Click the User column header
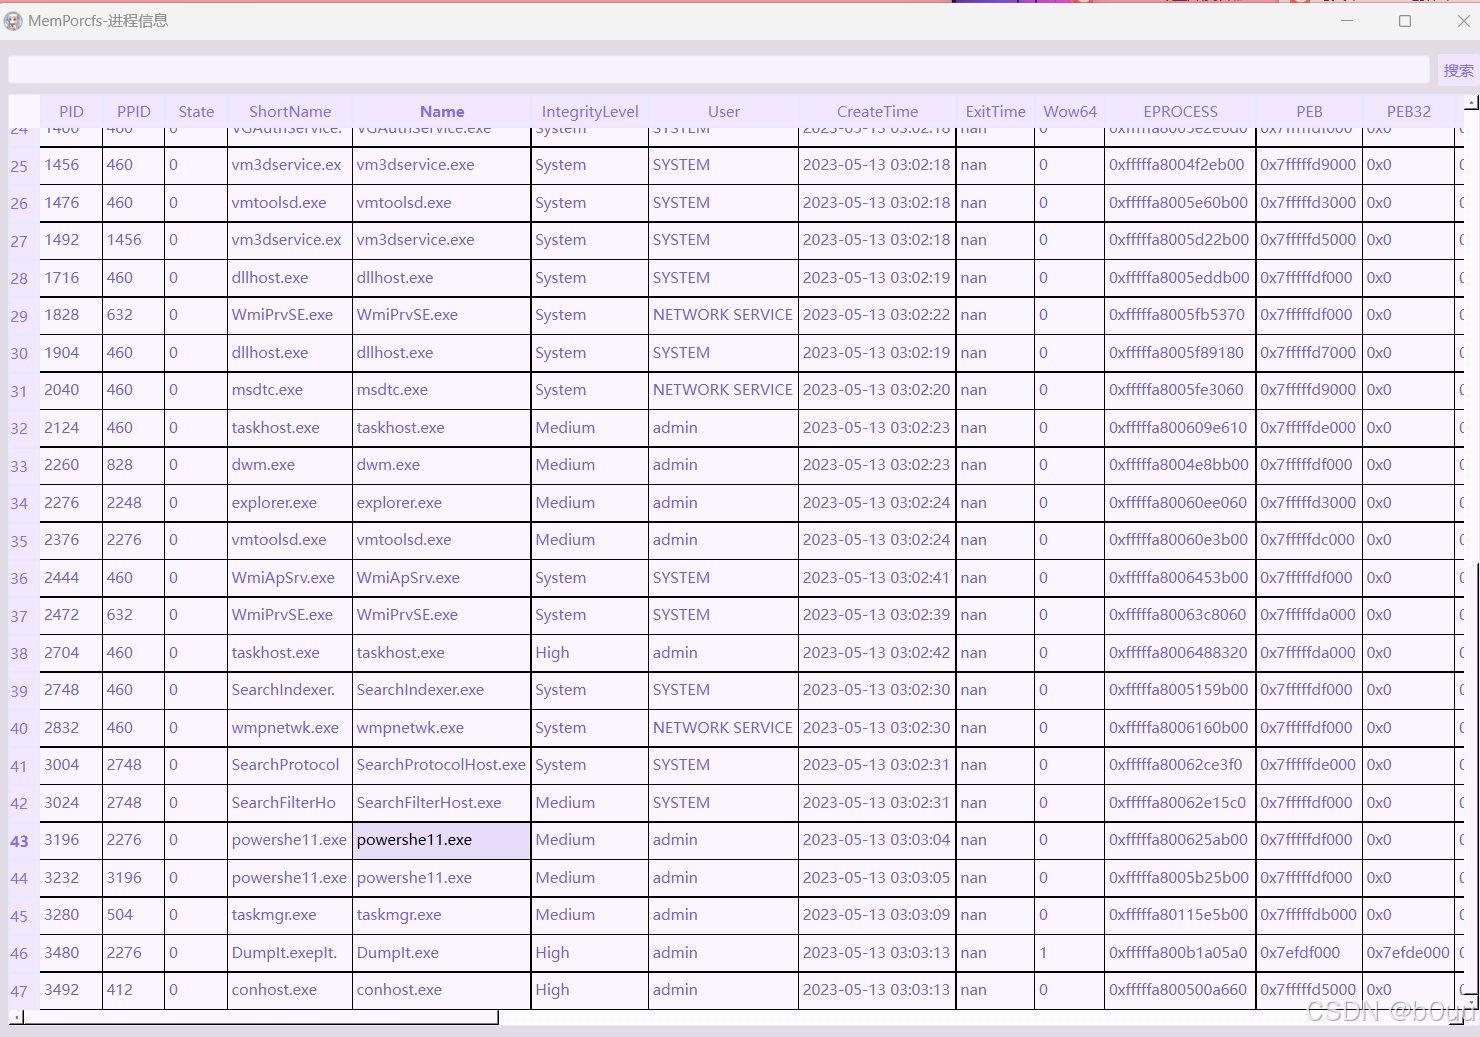Screen dimensions: 1480x1037 pos(724,112)
